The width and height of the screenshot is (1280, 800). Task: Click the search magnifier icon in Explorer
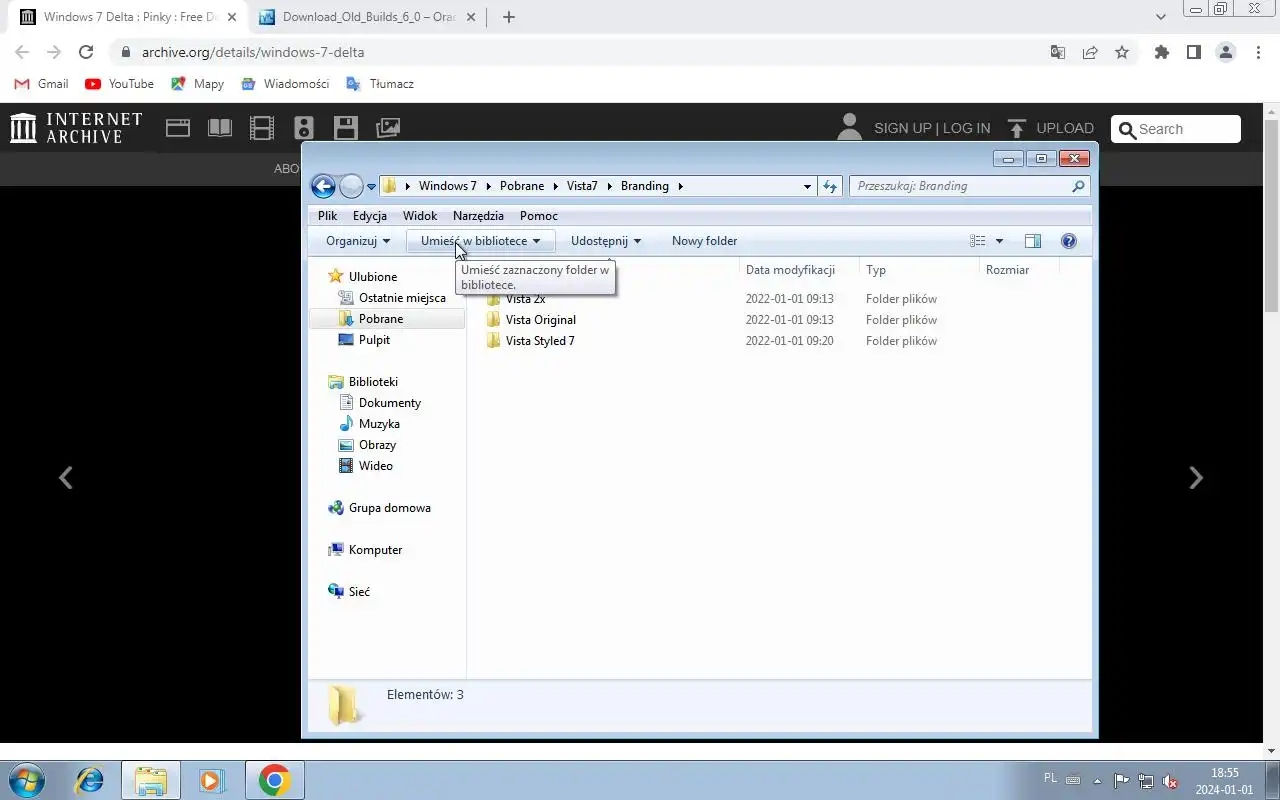point(1078,186)
